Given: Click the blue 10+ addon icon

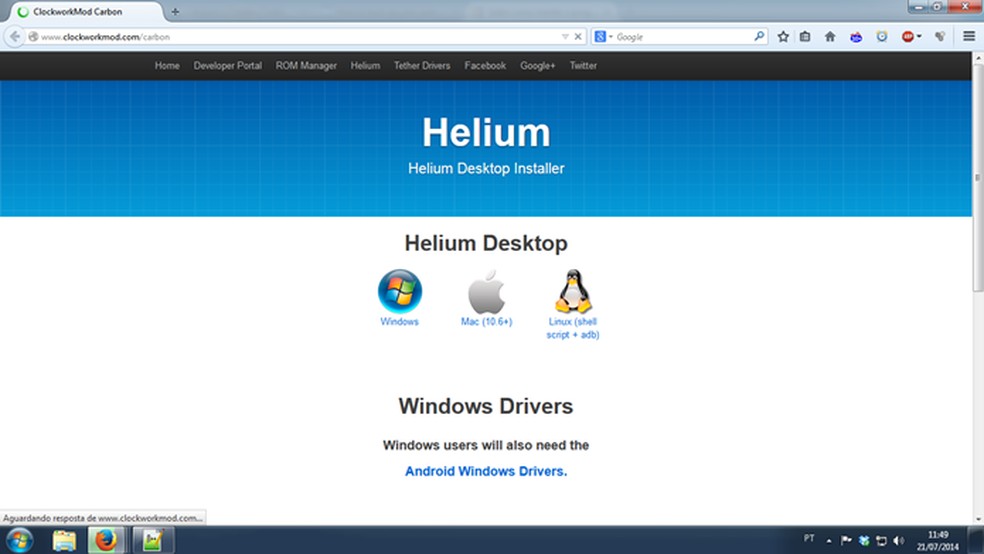Looking at the screenshot, I should (856, 37).
